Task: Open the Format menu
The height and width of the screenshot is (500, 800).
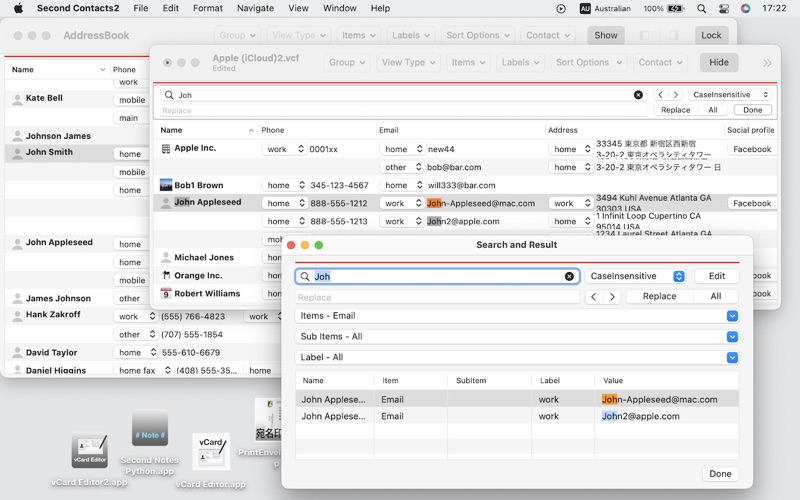Action: point(208,8)
